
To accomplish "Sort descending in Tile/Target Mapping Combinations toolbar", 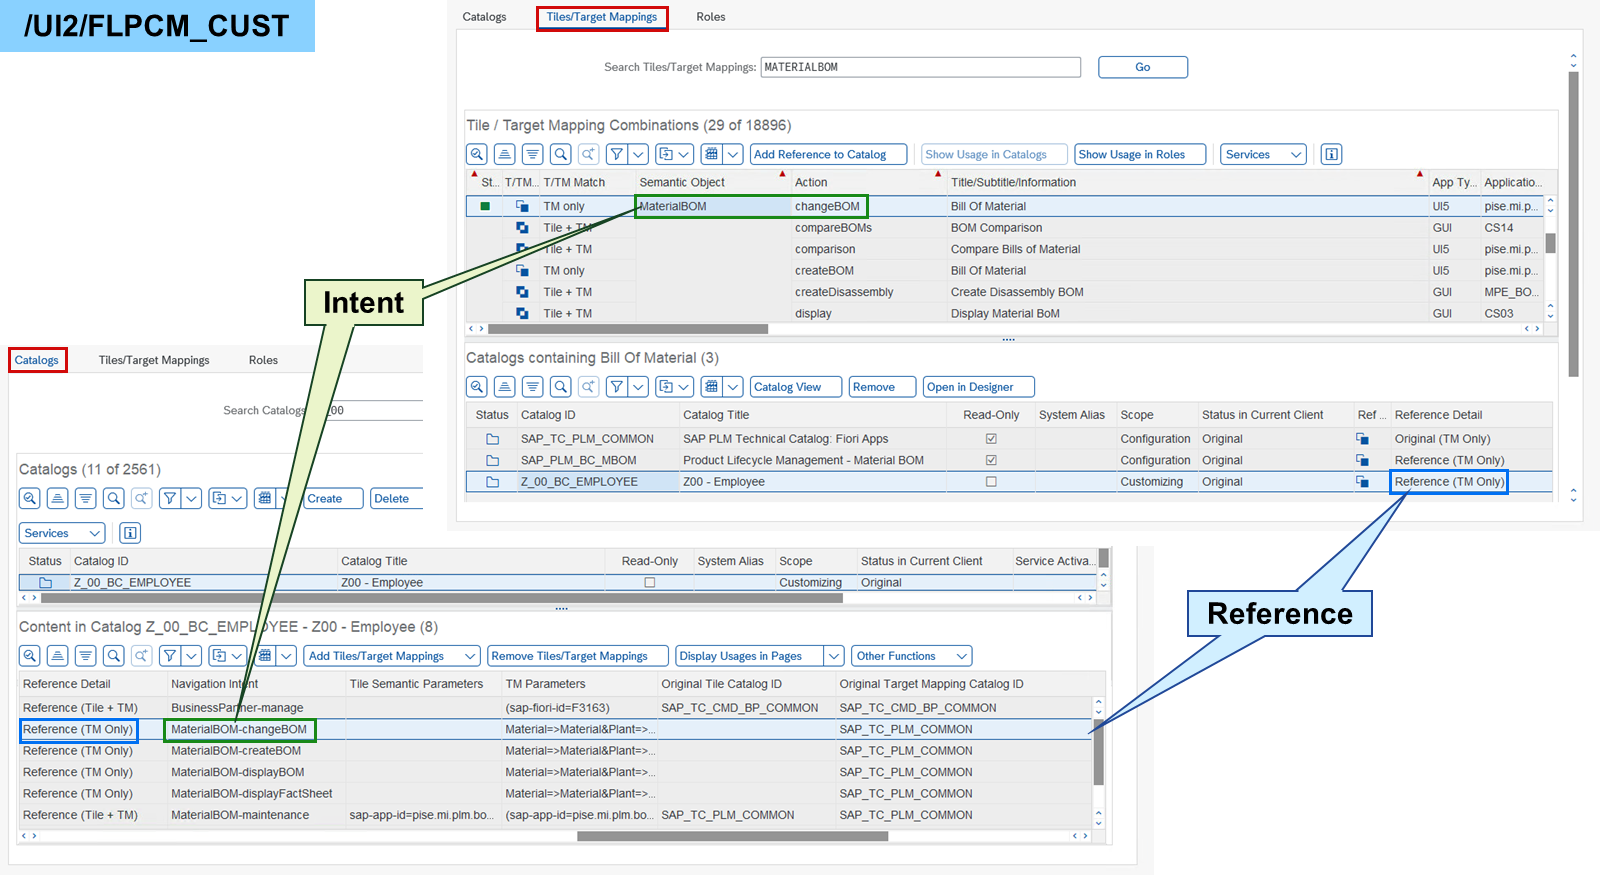I will point(533,154).
